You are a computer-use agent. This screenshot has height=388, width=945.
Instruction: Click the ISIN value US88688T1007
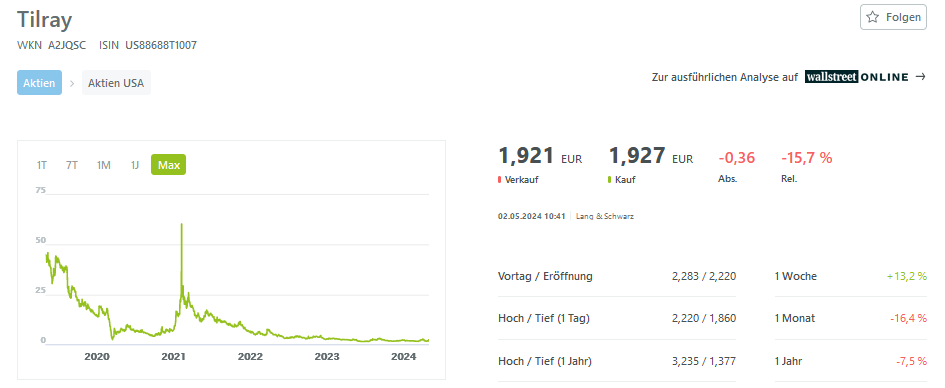tap(161, 45)
